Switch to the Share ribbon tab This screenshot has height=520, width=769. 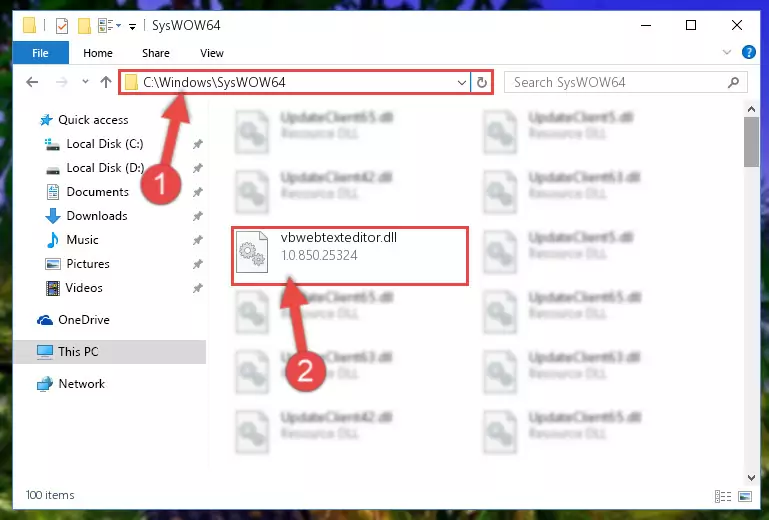(x=155, y=53)
